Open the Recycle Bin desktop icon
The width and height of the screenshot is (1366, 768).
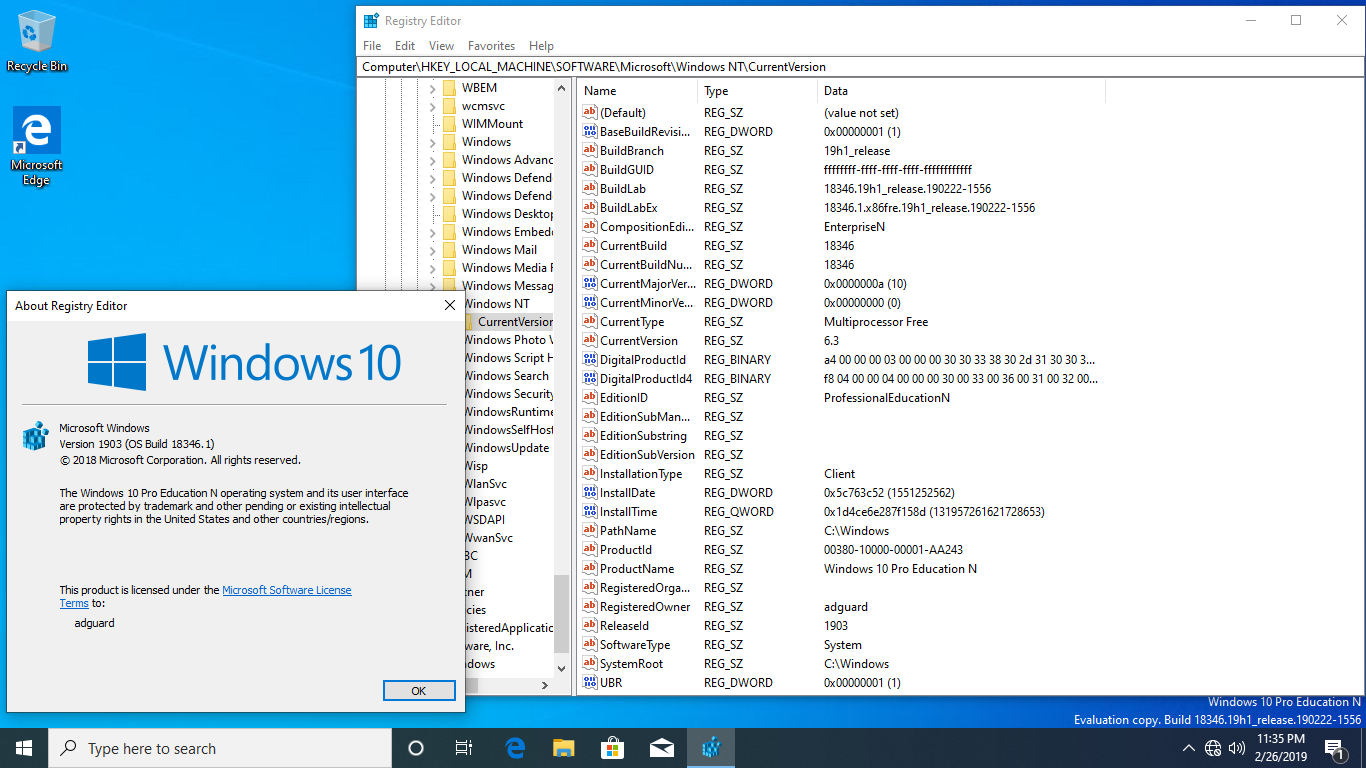coord(37,41)
